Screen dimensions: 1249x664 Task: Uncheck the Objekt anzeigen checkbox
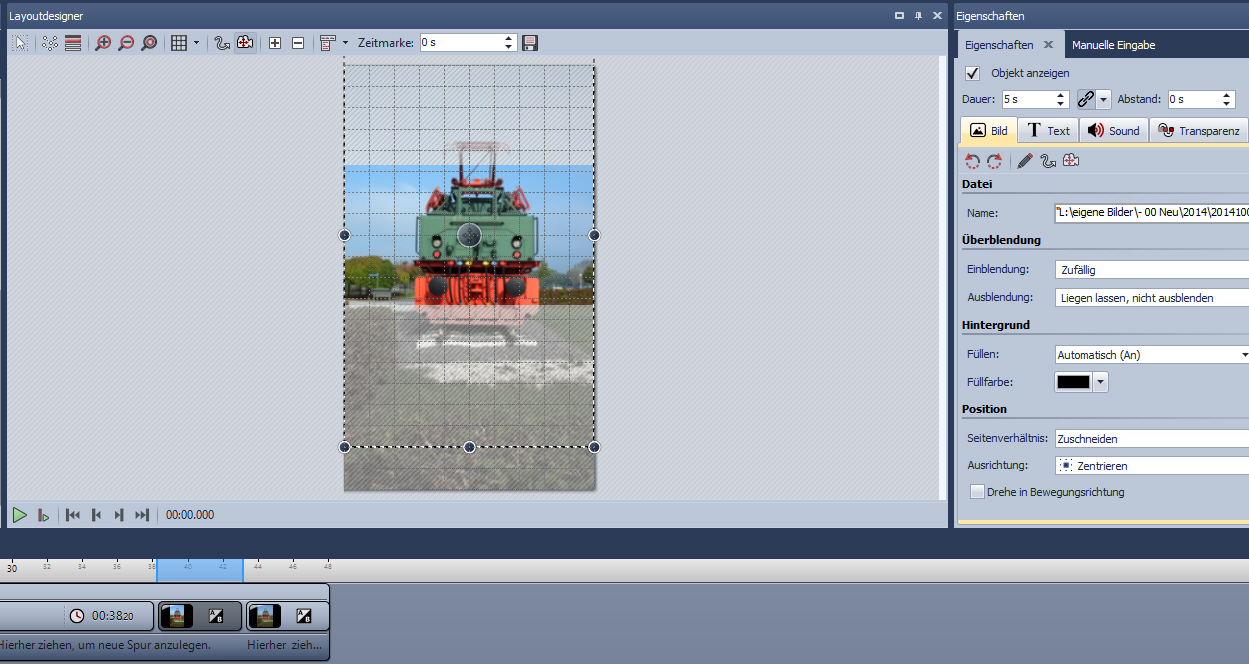tap(972, 73)
